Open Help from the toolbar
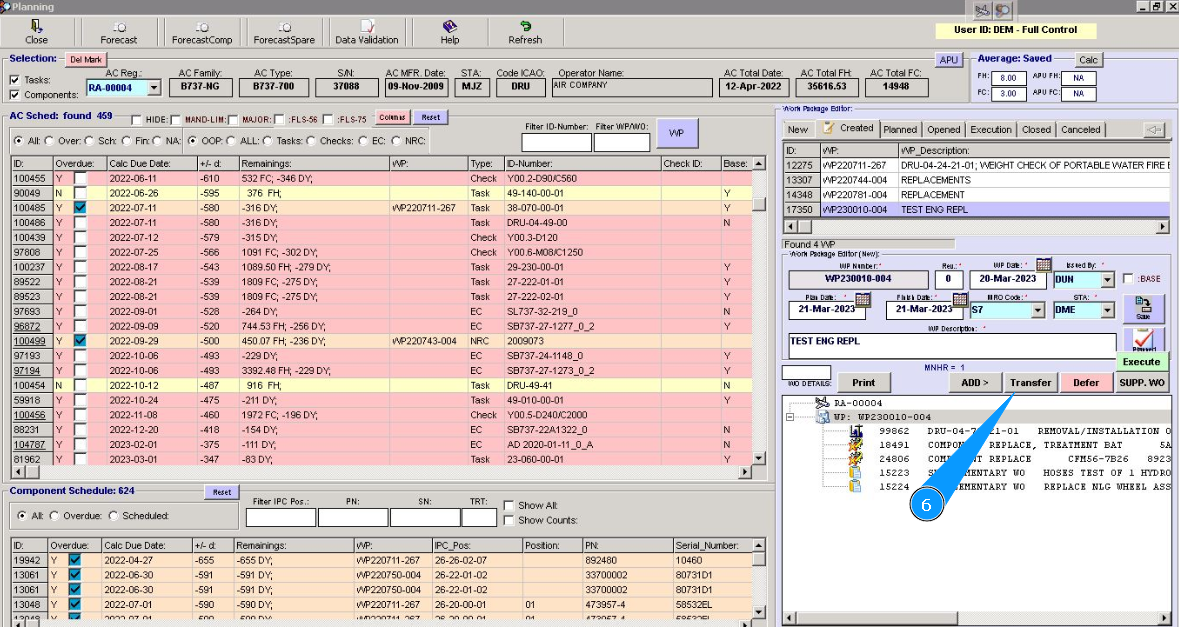Viewport: 1179px width, 629px height. [x=450, y=31]
